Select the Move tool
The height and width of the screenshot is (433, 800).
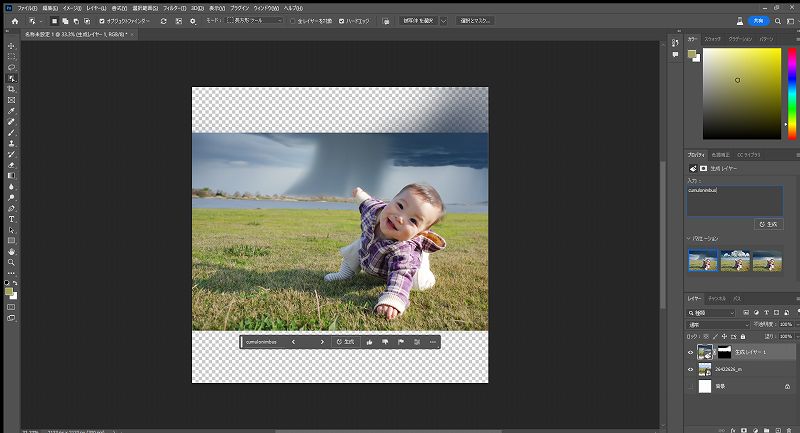click(11, 46)
